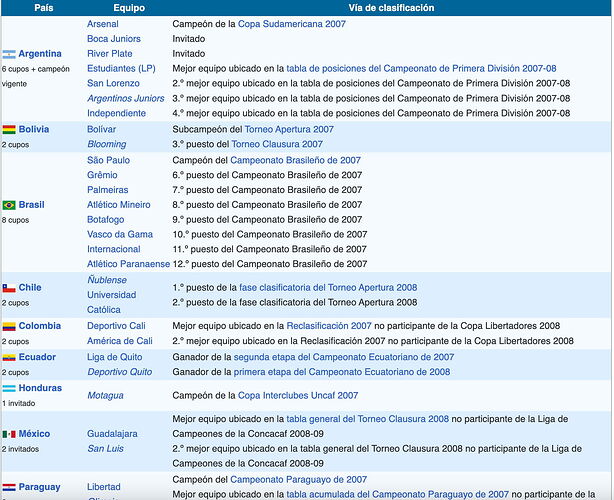Click the Honduras flag icon
614x500 pixels.
[x=9, y=388]
